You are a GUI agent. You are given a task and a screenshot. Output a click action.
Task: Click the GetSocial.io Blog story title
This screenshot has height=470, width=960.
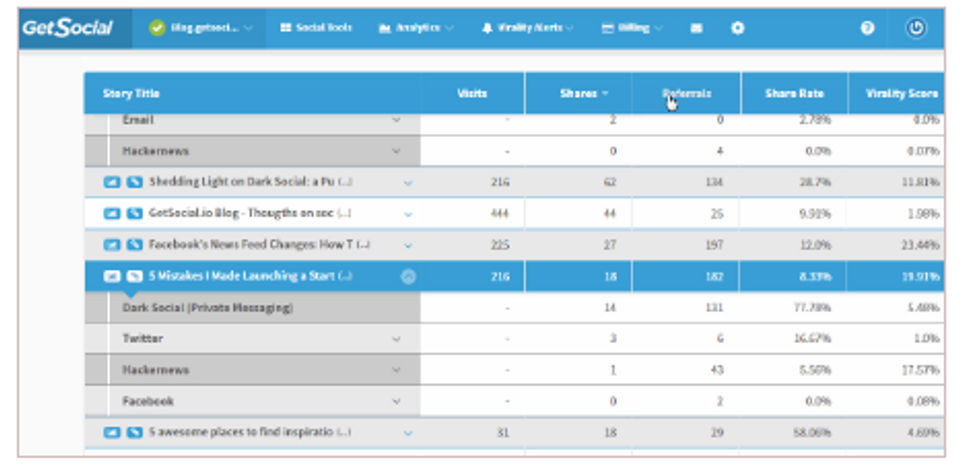[250, 214]
